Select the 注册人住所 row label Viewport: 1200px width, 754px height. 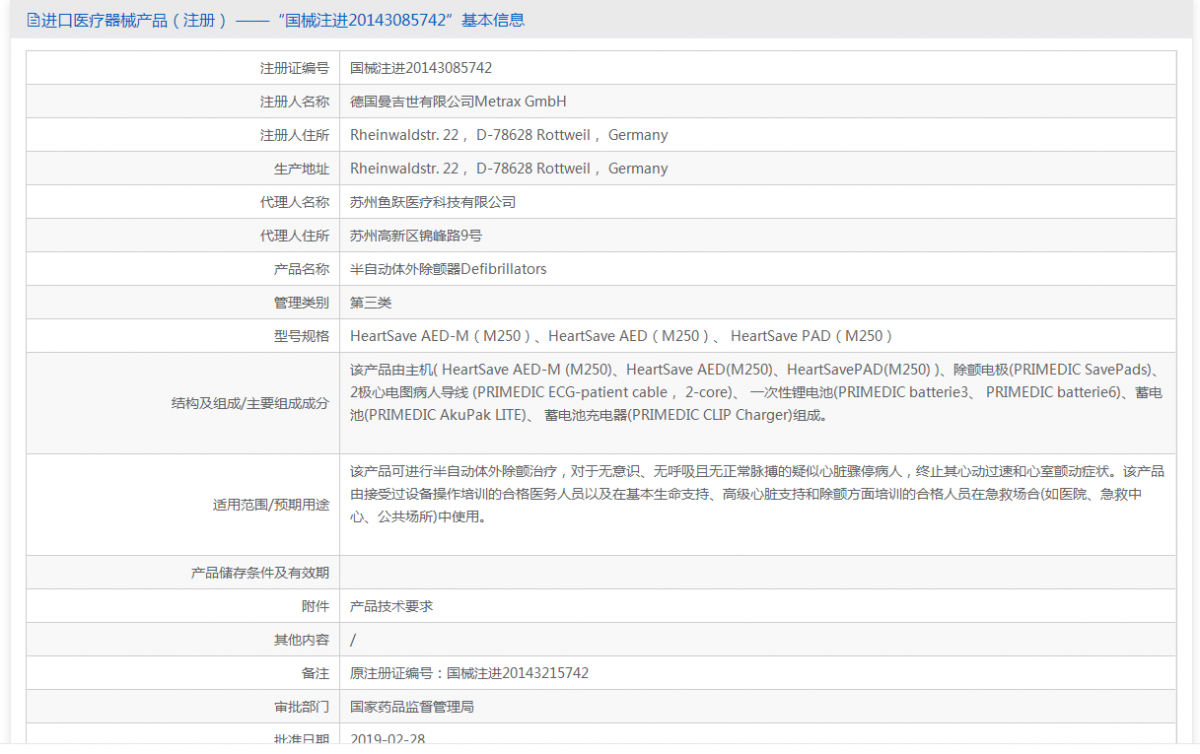tap(294, 135)
